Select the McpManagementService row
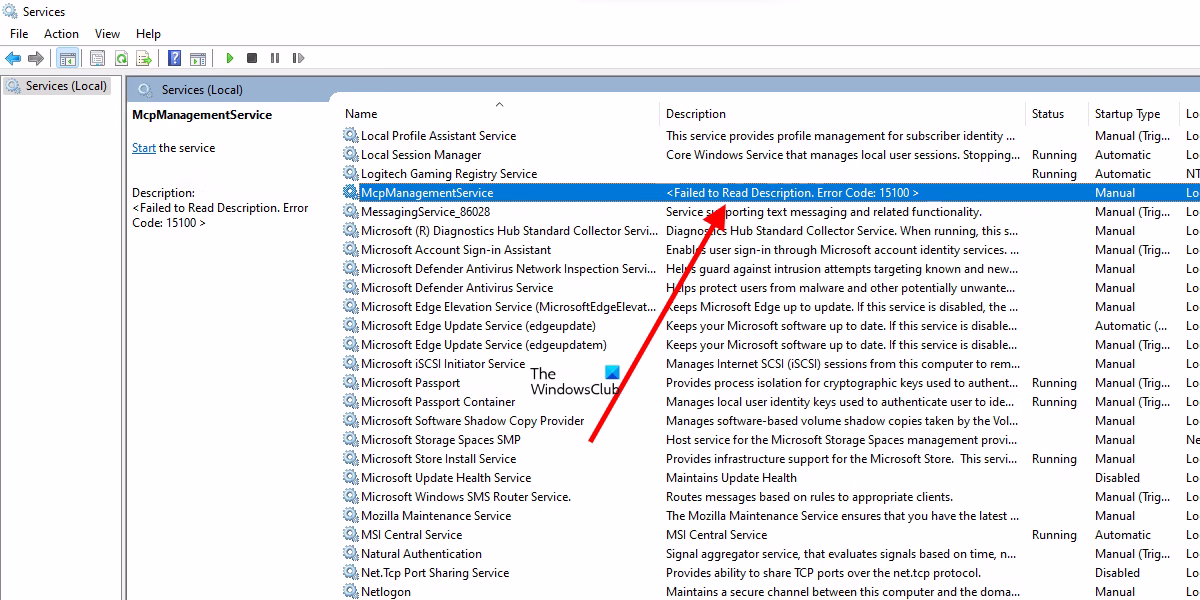The width and height of the screenshot is (1200, 600). pyautogui.click(x=430, y=192)
